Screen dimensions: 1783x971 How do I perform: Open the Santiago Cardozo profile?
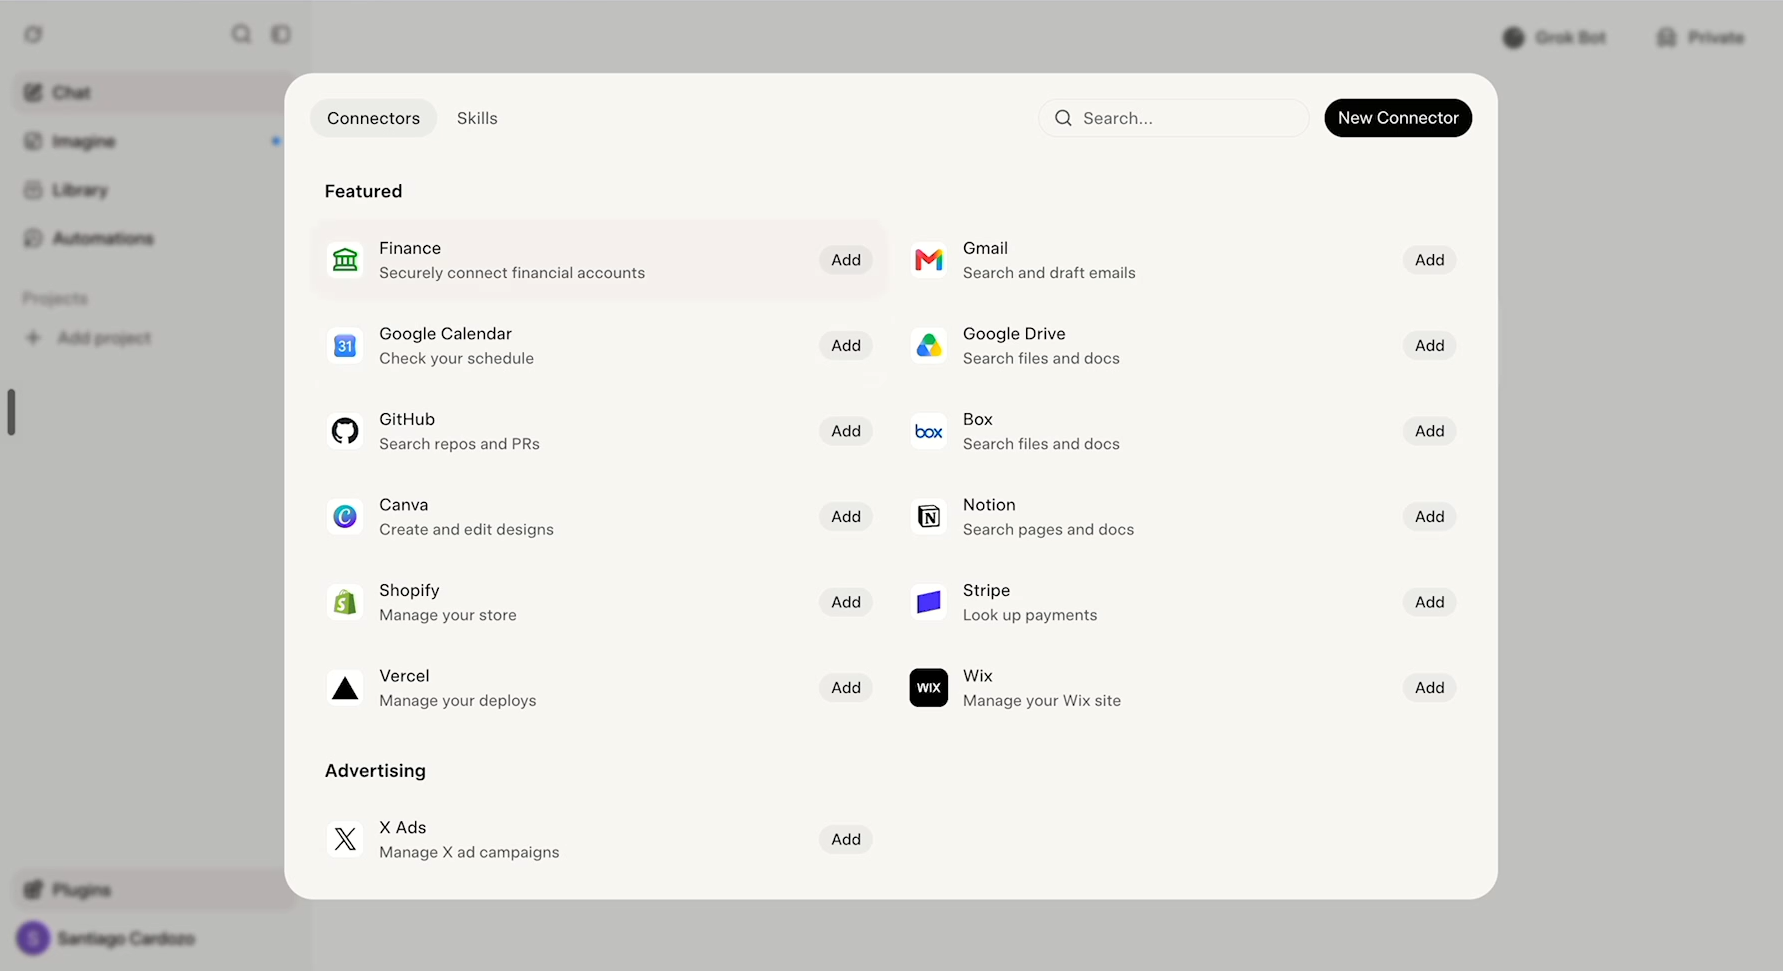[x=108, y=938]
